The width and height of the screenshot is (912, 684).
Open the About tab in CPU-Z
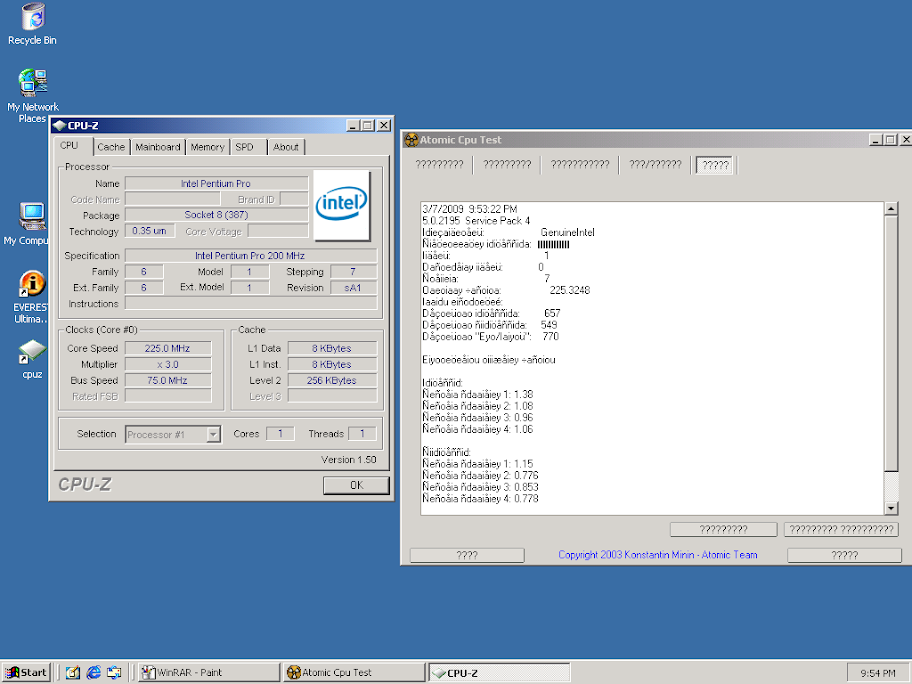click(286, 147)
